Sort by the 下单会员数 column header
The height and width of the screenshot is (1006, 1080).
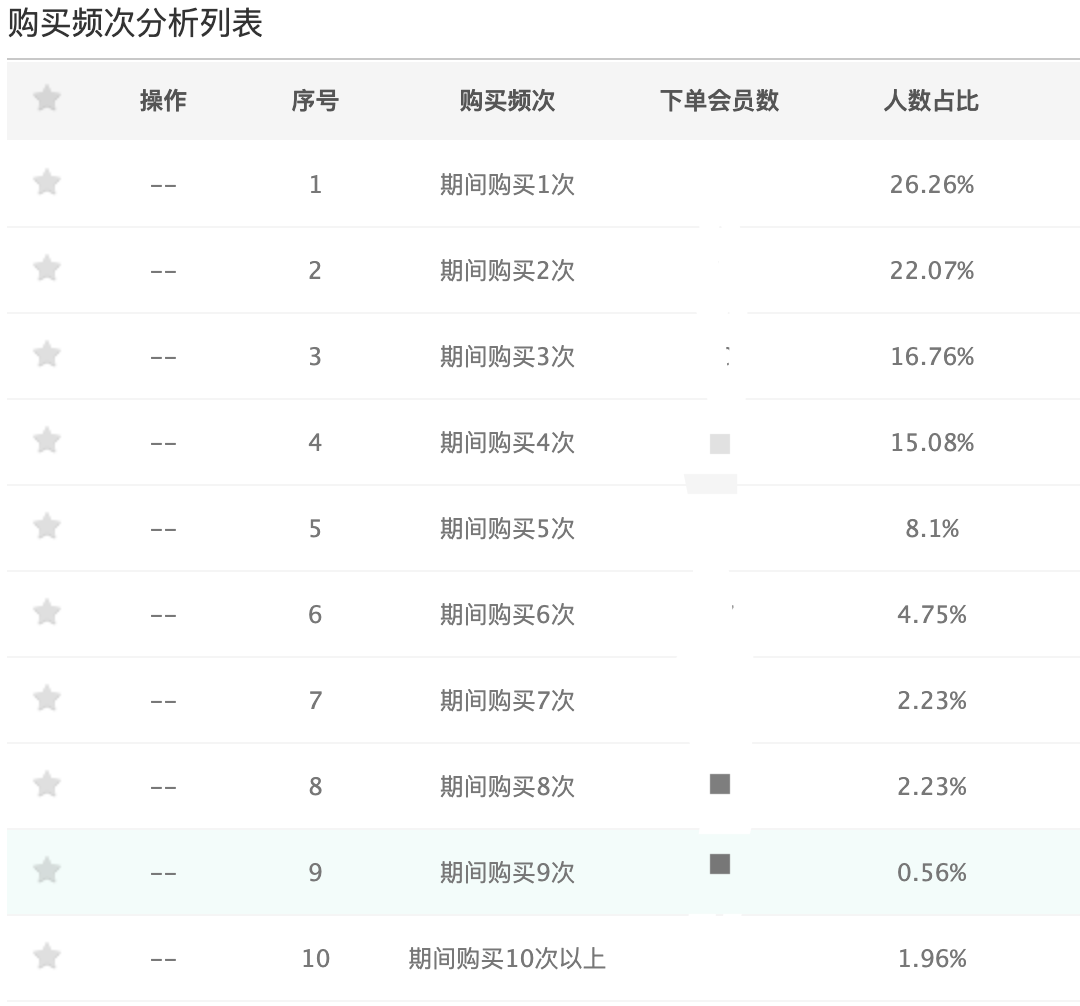719,101
